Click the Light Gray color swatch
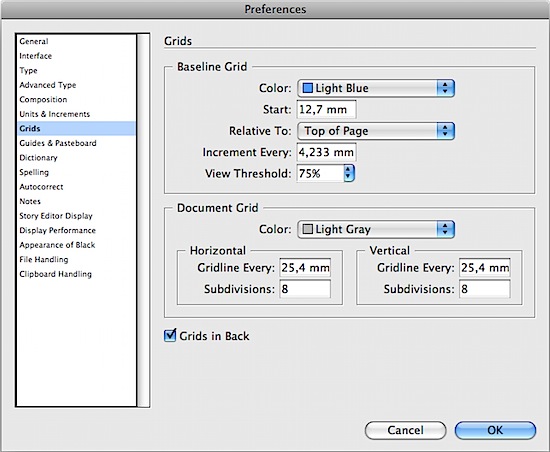 [x=307, y=229]
